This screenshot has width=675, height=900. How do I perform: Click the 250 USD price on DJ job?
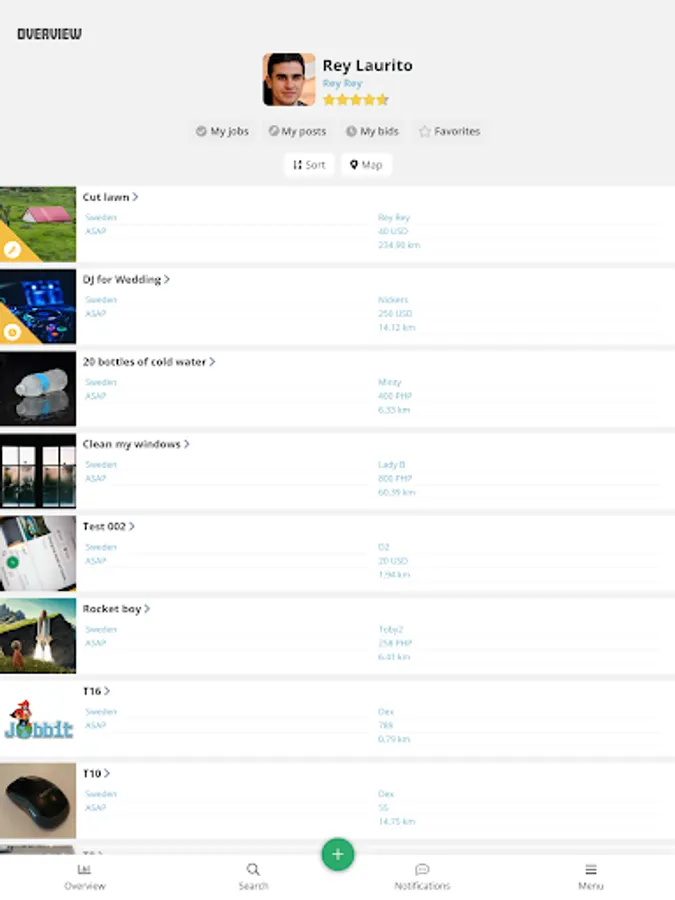[395, 313]
